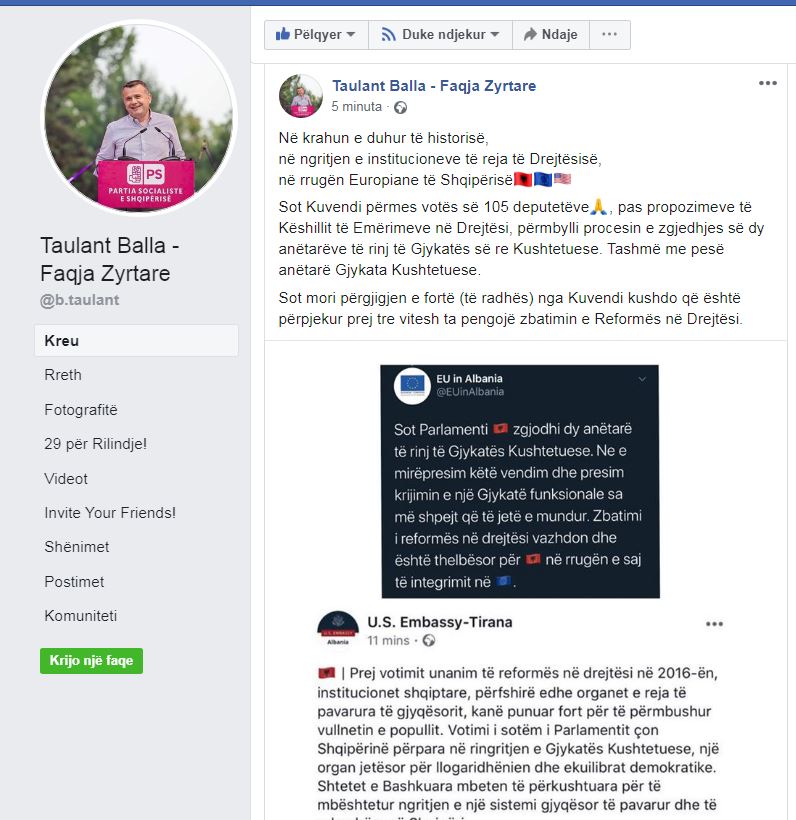Go to Videot in the sidebar
The height and width of the screenshot is (820, 796).
point(66,479)
